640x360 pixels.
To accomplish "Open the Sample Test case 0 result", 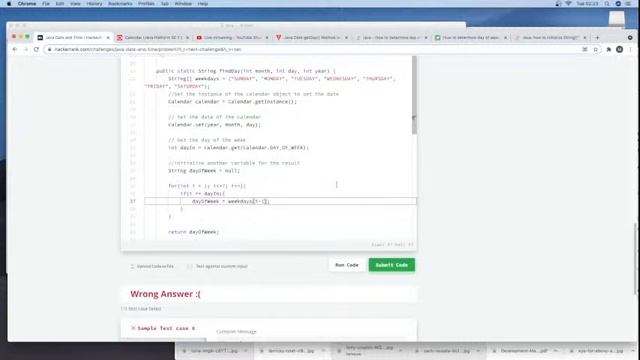I will click(163, 328).
